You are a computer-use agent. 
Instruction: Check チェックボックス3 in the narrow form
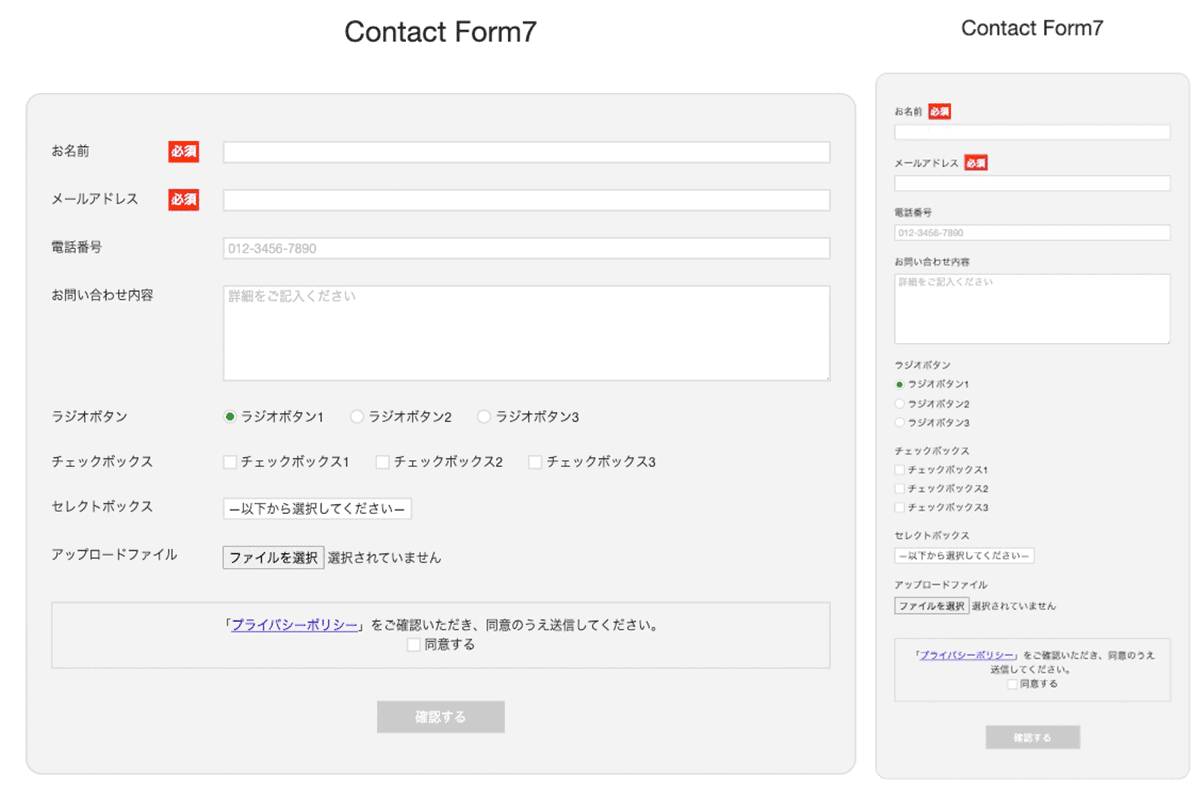click(x=900, y=508)
